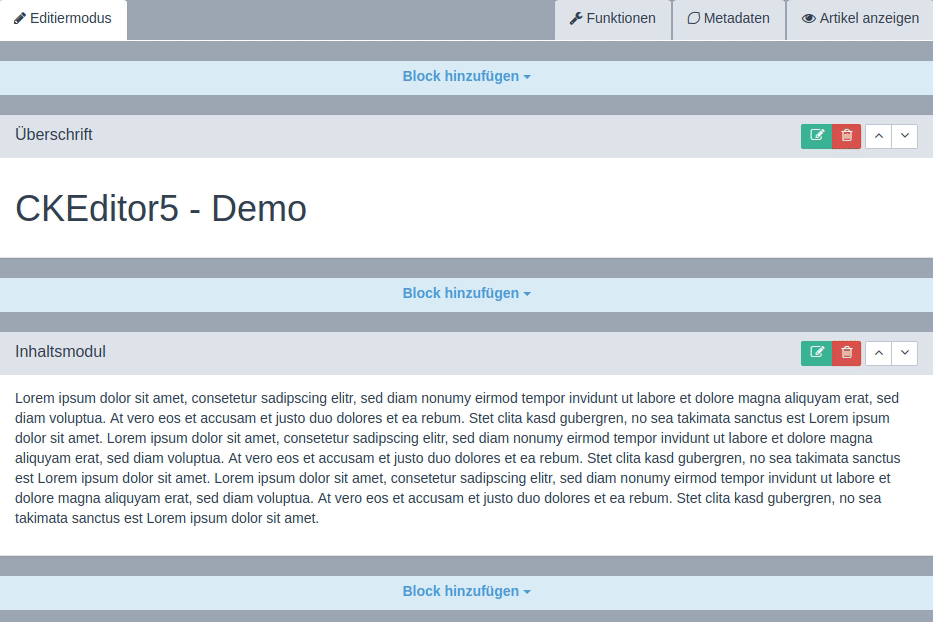Move the Inhaltsmodul block down
The width and height of the screenshot is (933, 622).
905,353
